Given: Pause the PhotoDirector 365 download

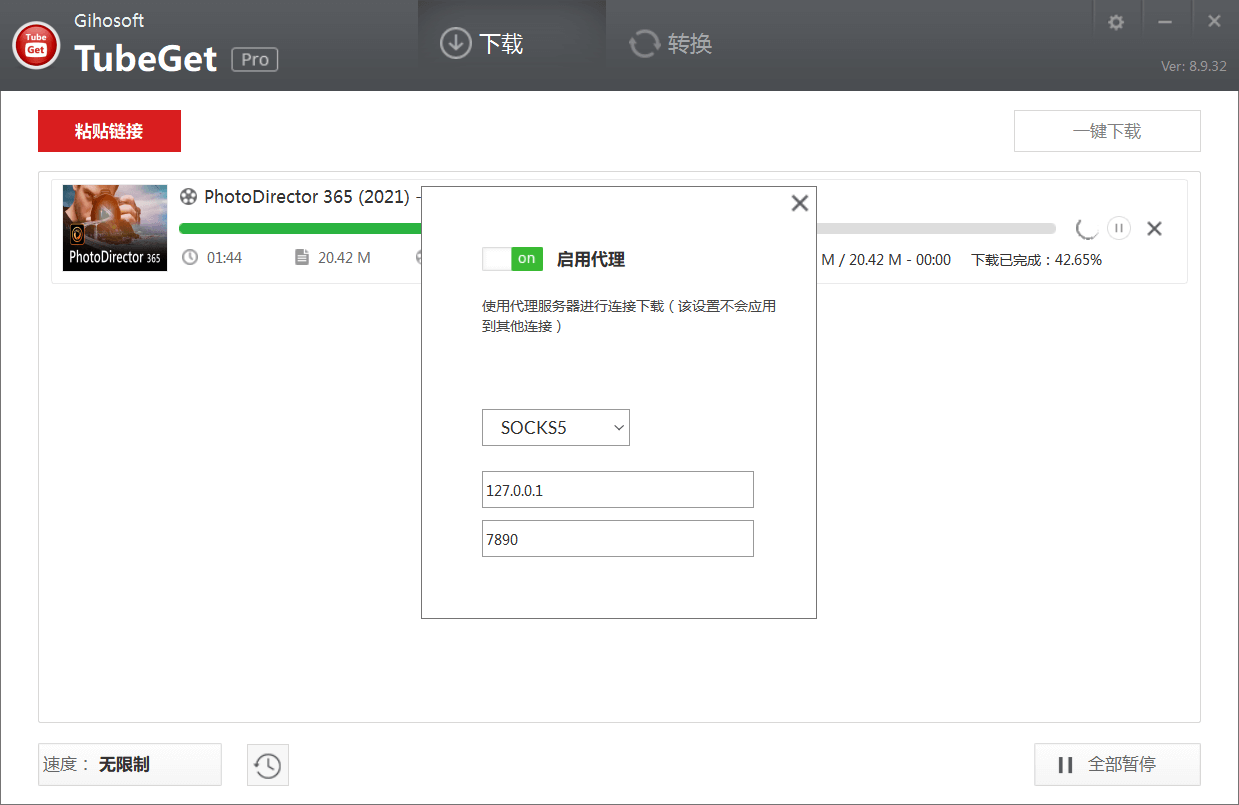Looking at the screenshot, I should 1118,228.
